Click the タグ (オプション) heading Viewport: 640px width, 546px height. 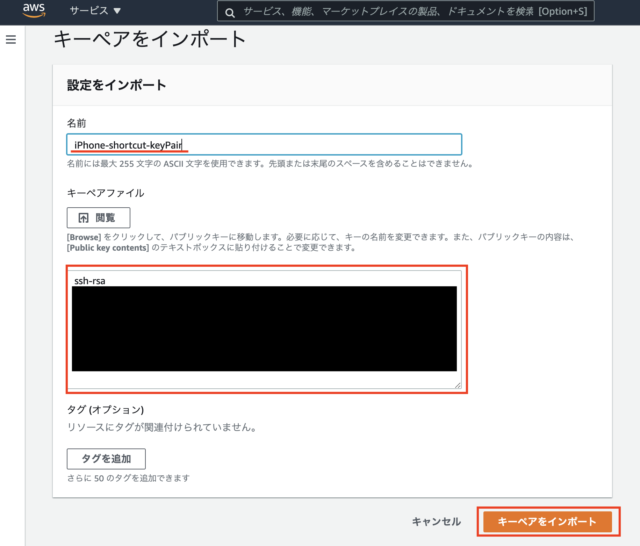[105, 409]
